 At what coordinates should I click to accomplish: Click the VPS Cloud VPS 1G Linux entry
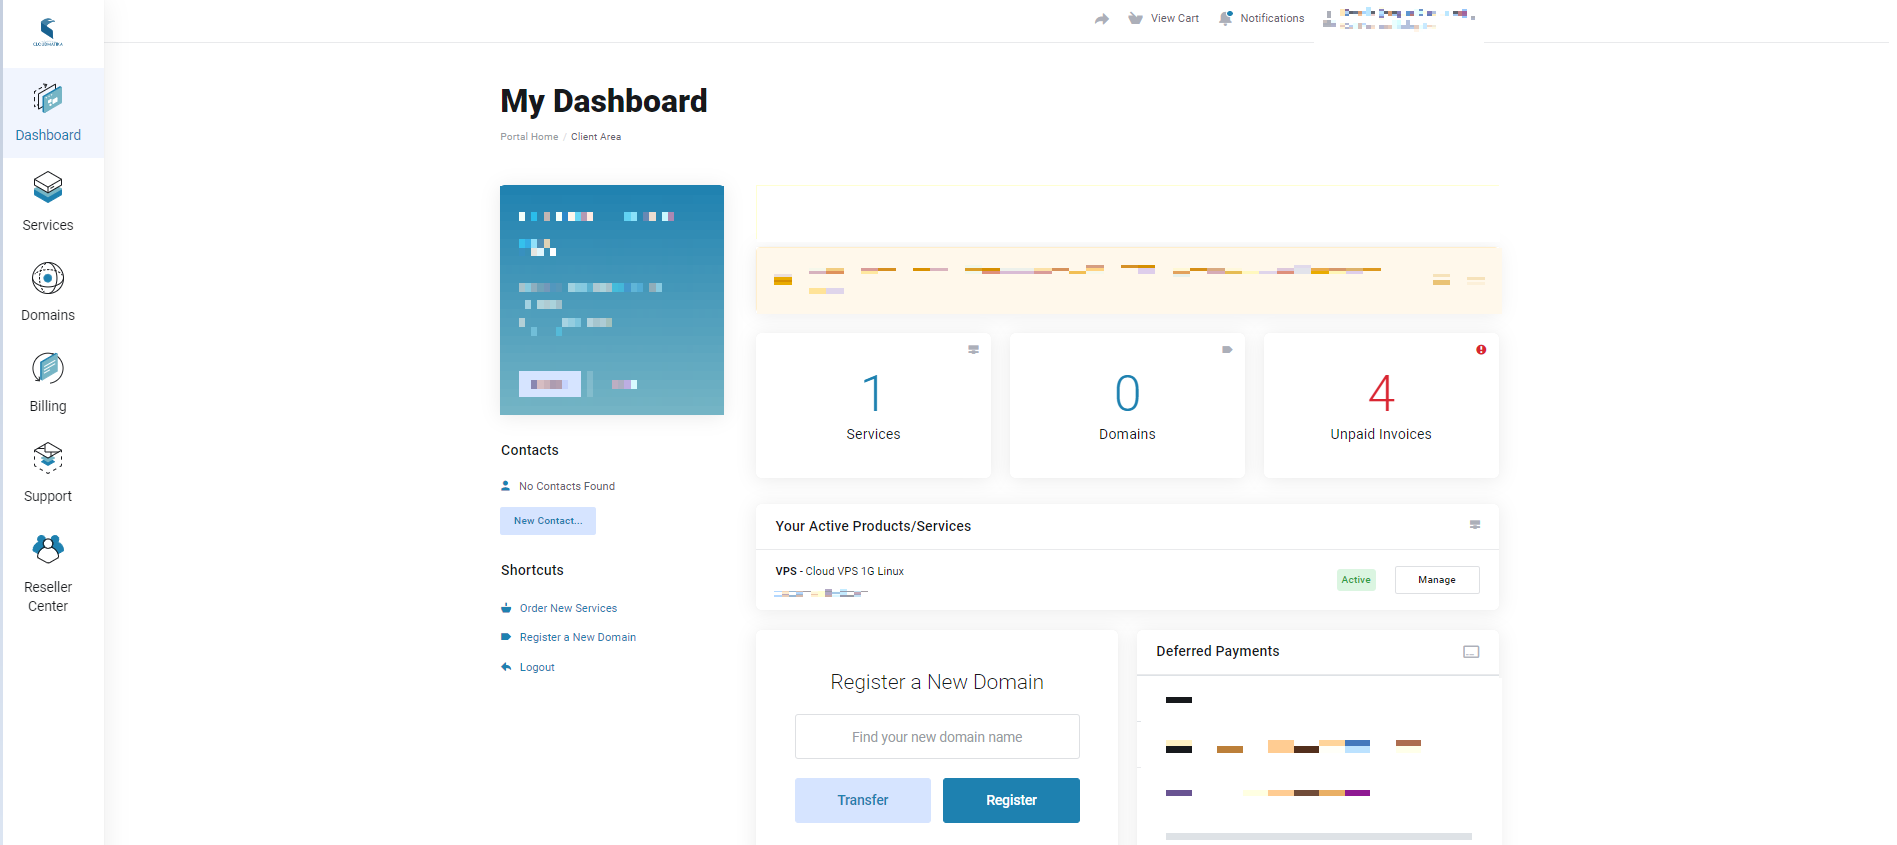coord(840,571)
